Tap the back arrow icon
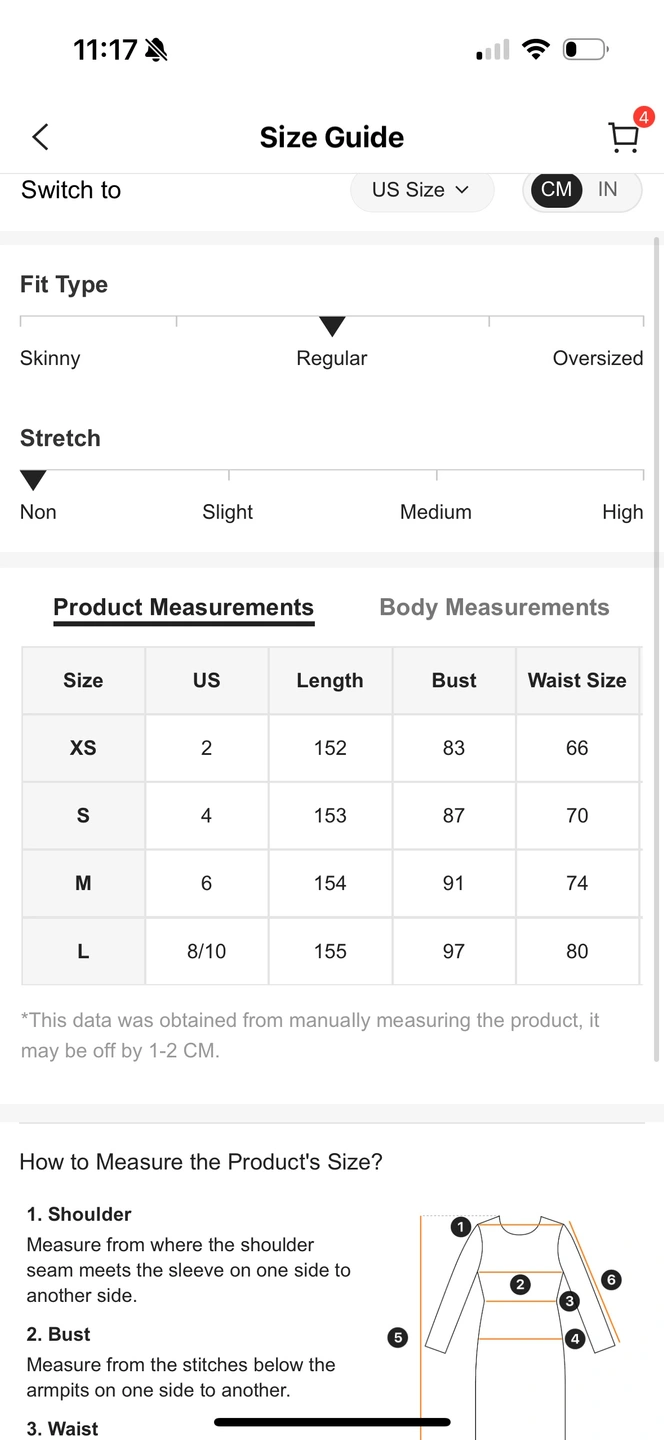Image resolution: width=664 pixels, height=1440 pixels. [x=40, y=137]
